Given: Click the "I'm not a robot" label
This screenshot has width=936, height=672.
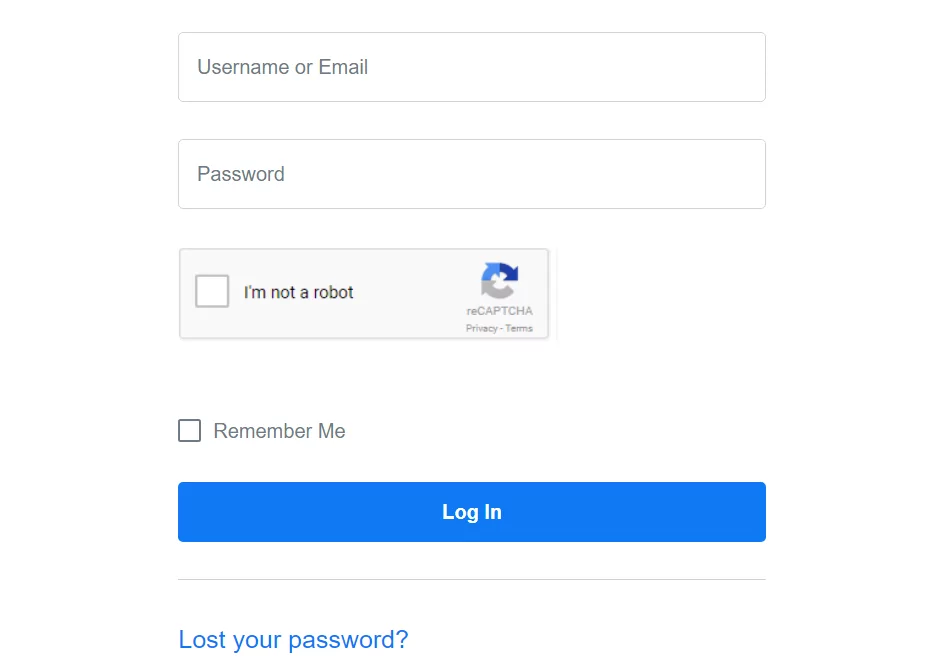Looking at the screenshot, I should pos(298,293).
